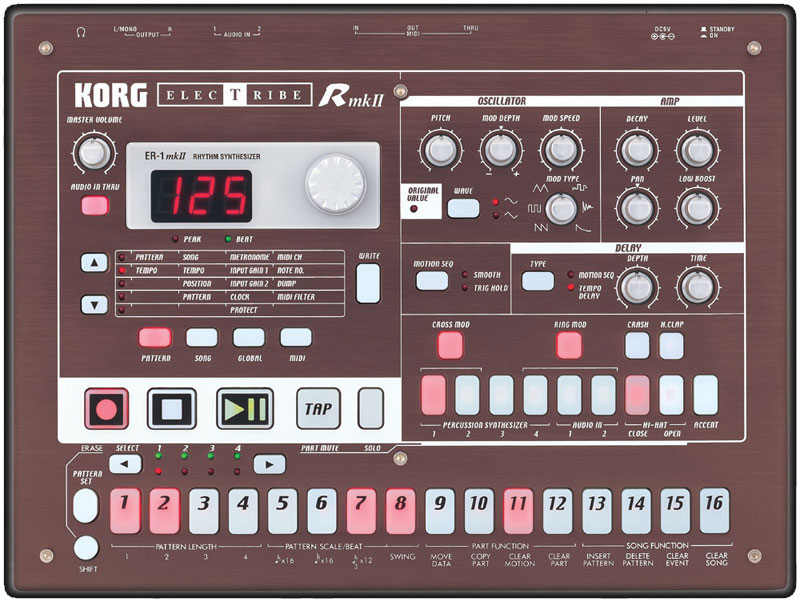Viewport: 800px width, 602px height.
Task: Click the Amp Decay knob
Action: (x=637, y=150)
